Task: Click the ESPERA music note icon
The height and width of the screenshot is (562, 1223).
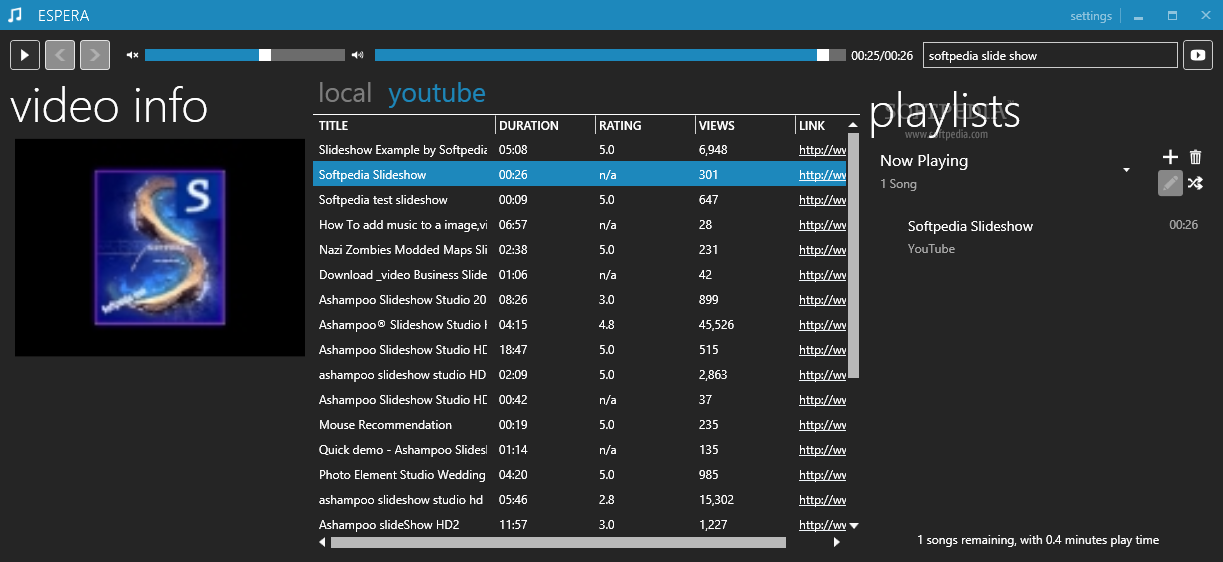Action: pyautogui.click(x=15, y=15)
